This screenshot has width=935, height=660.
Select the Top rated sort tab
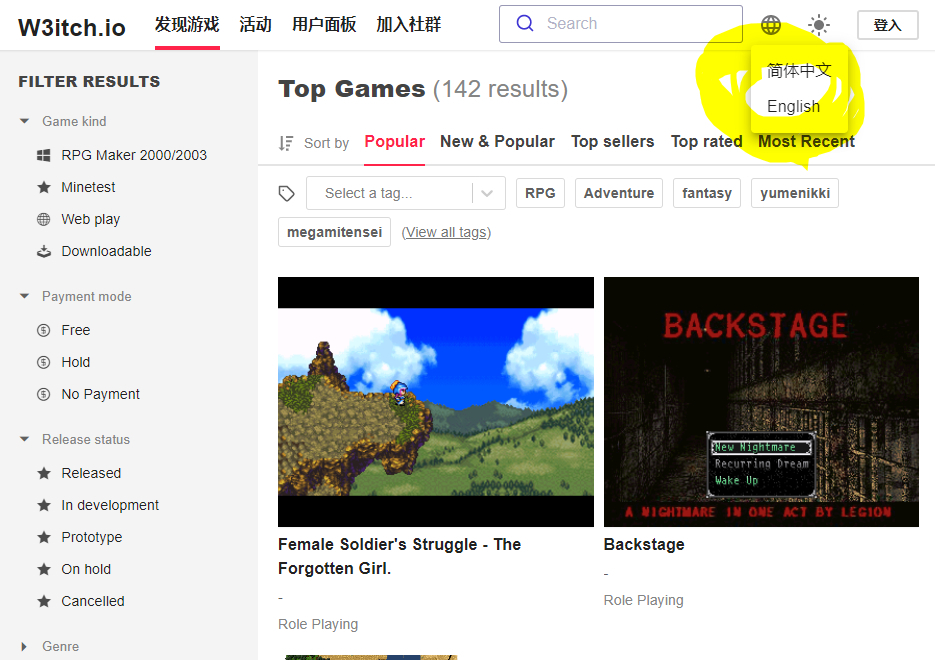coord(706,142)
